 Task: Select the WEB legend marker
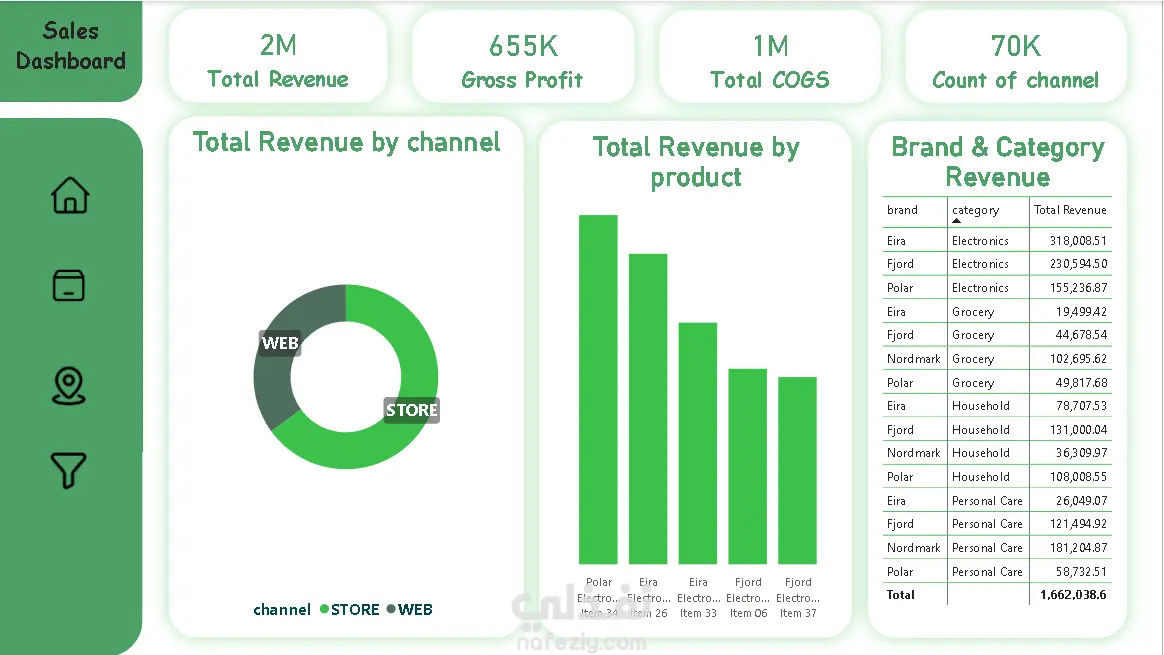pyautogui.click(x=390, y=609)
